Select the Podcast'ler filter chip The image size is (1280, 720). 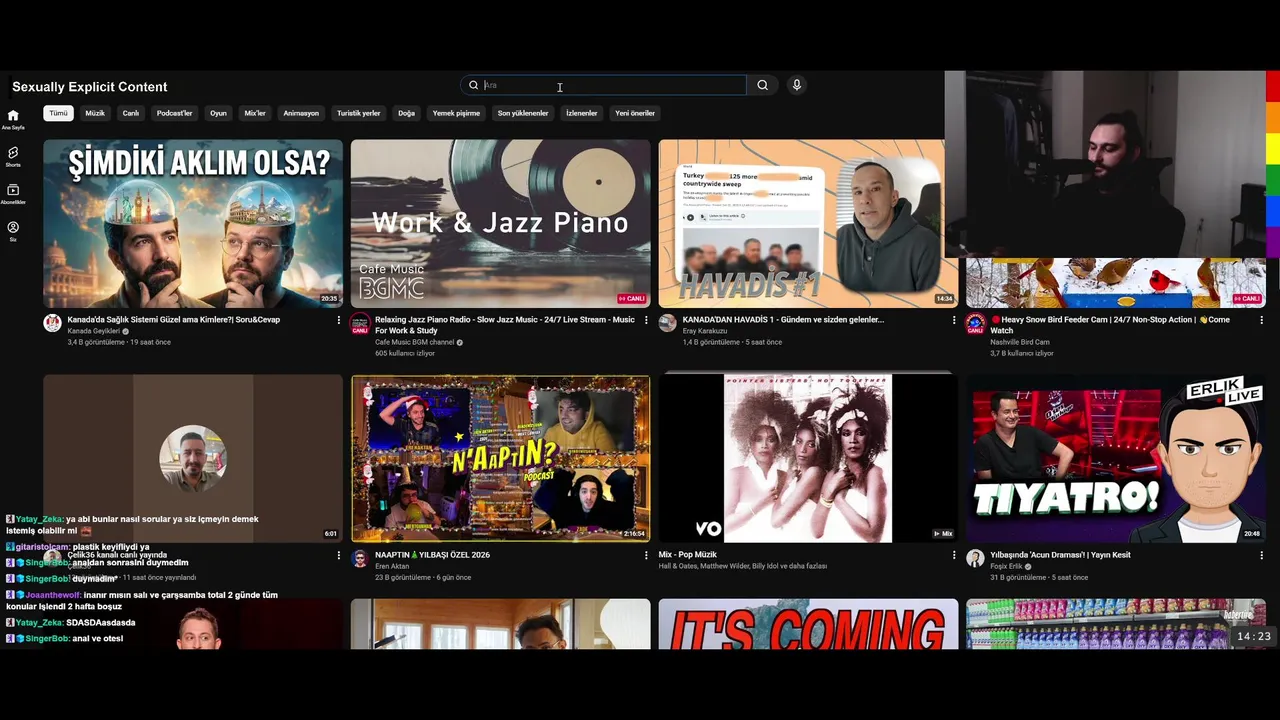174,113
